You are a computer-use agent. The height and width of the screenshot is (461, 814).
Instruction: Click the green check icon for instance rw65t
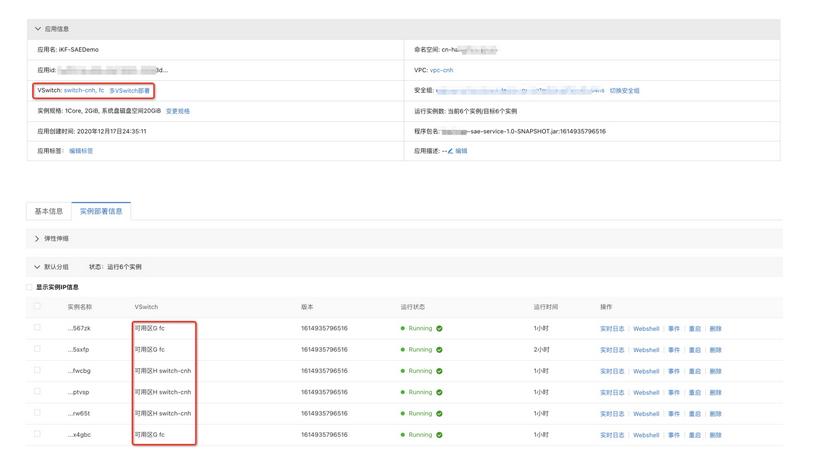click(x=439, y=414)
